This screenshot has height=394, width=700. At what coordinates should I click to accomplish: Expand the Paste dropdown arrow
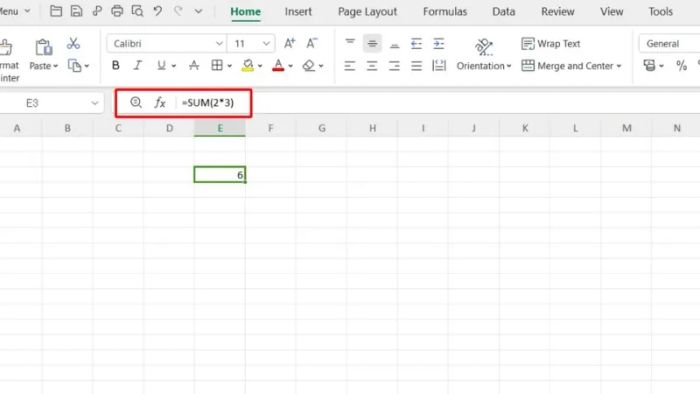[55, 66]
